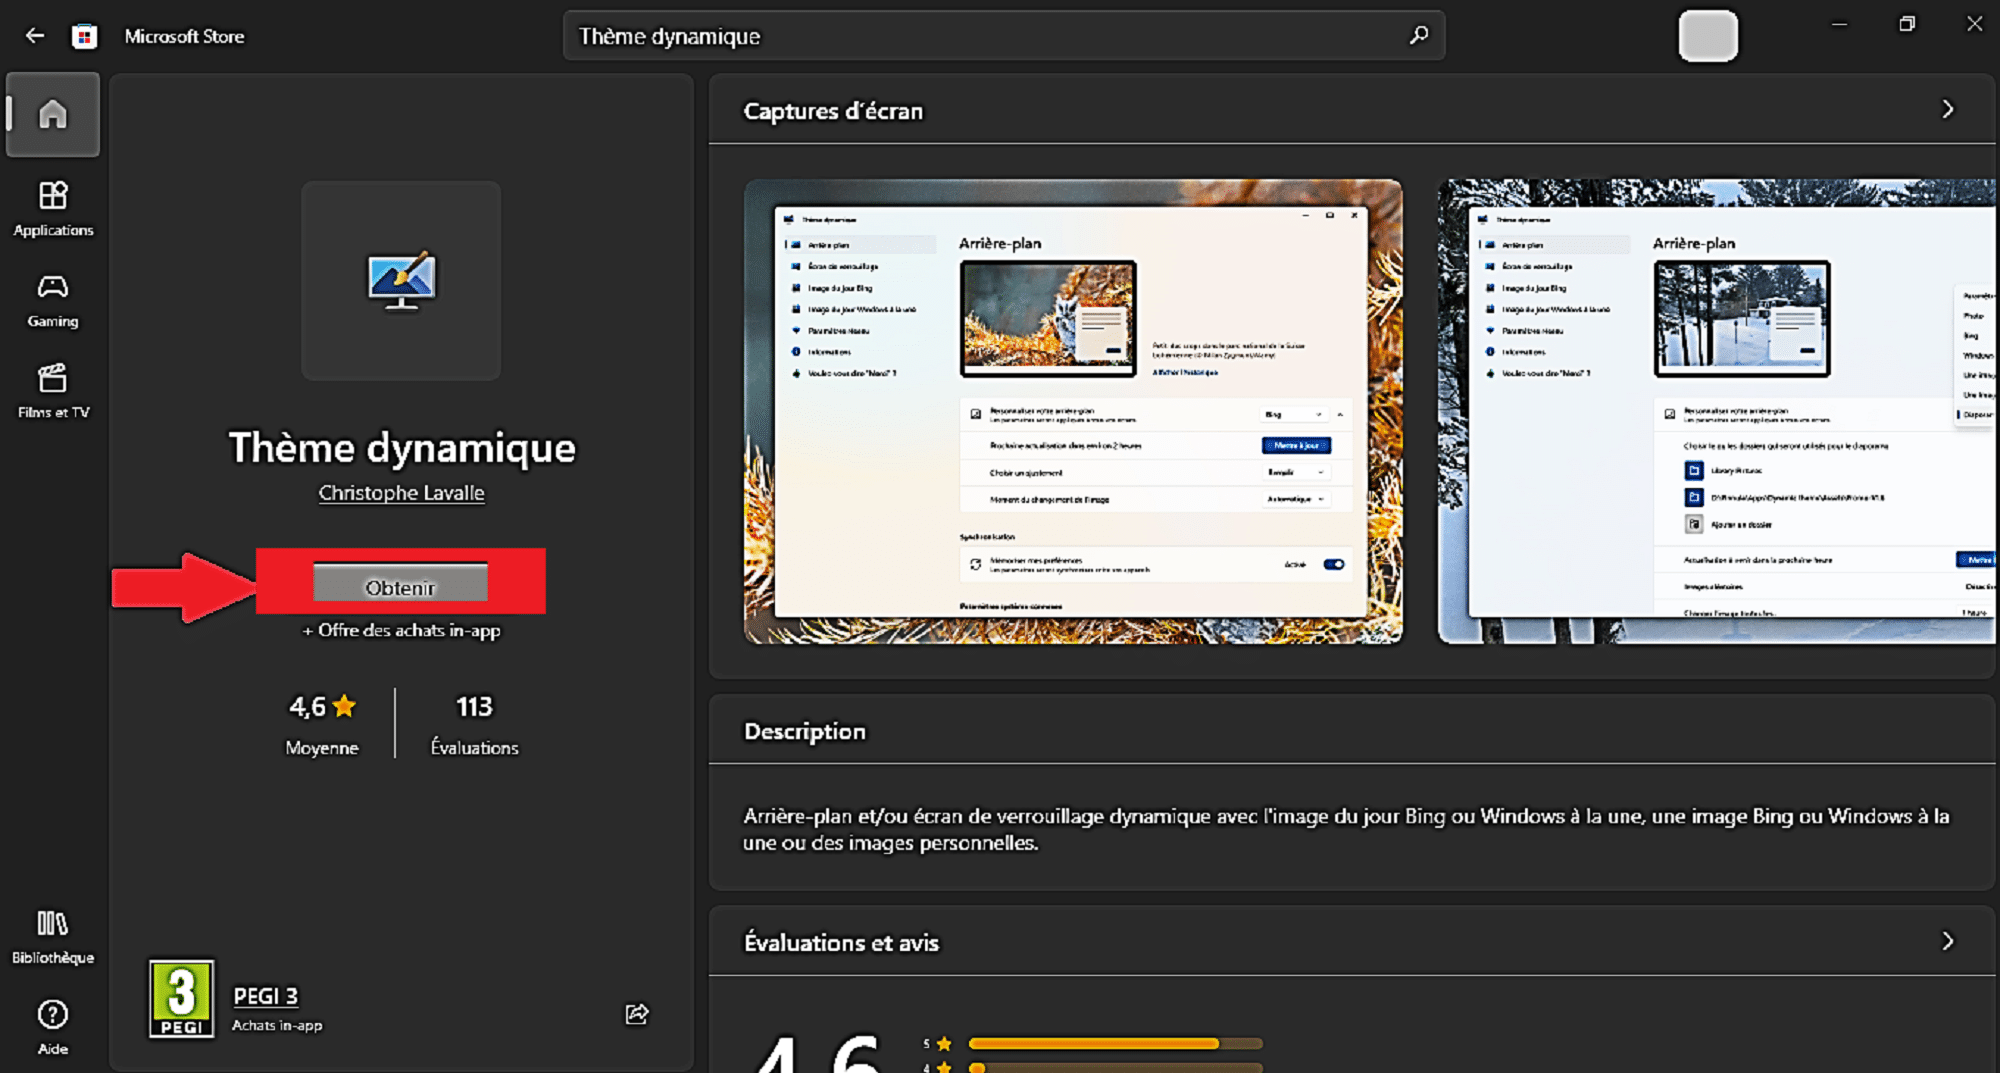Expand Captures d'écran with chevron
The width and height of the screenshot is (2000, 1073).
(x=1947, y=109)
